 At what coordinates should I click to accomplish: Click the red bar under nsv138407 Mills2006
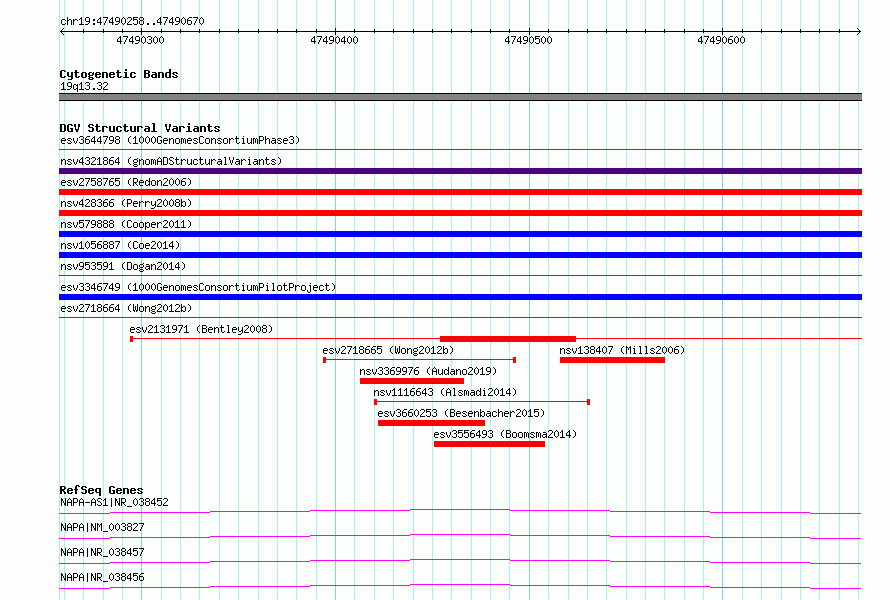pyautogui.click(x=612, y=360)
